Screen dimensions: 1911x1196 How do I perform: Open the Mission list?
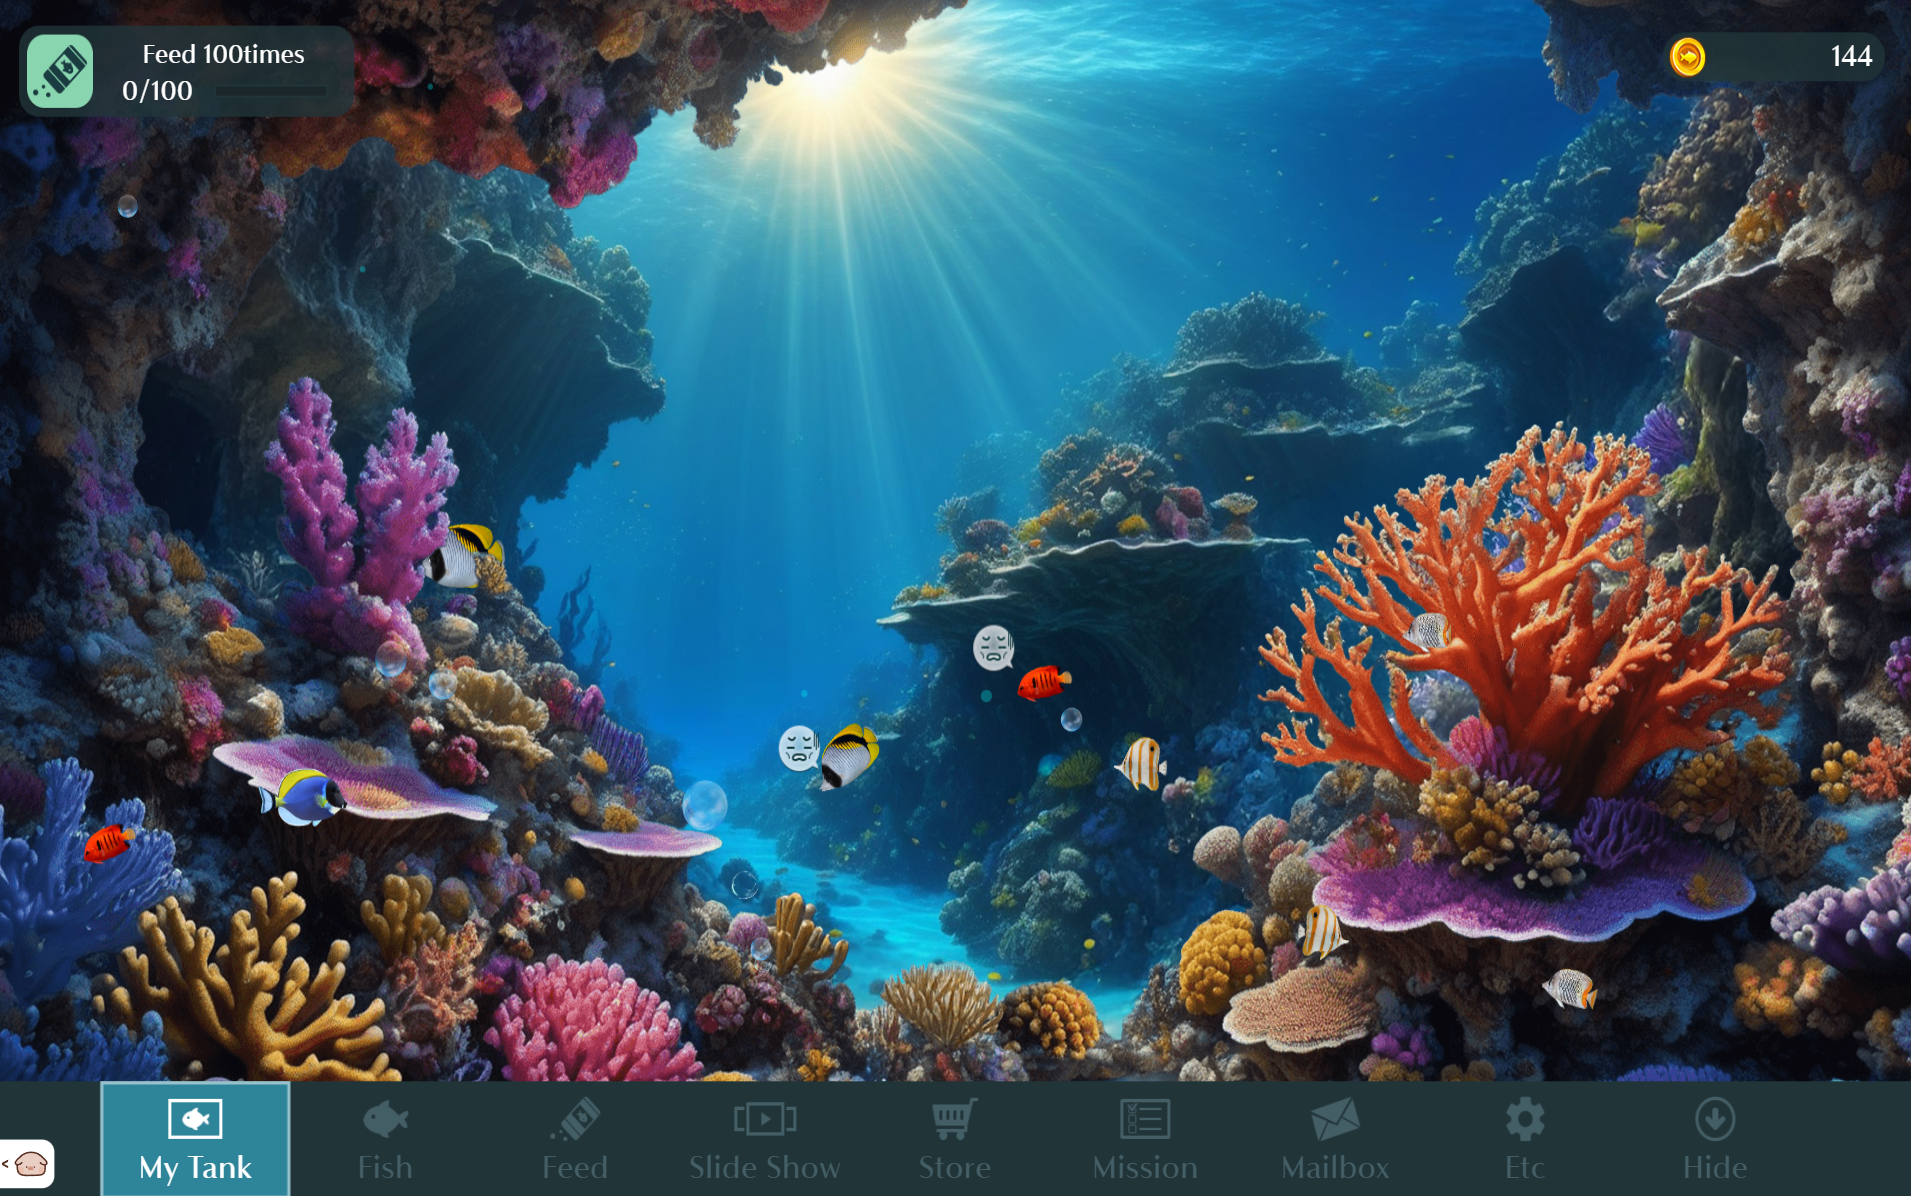tap(1145, 1138)
